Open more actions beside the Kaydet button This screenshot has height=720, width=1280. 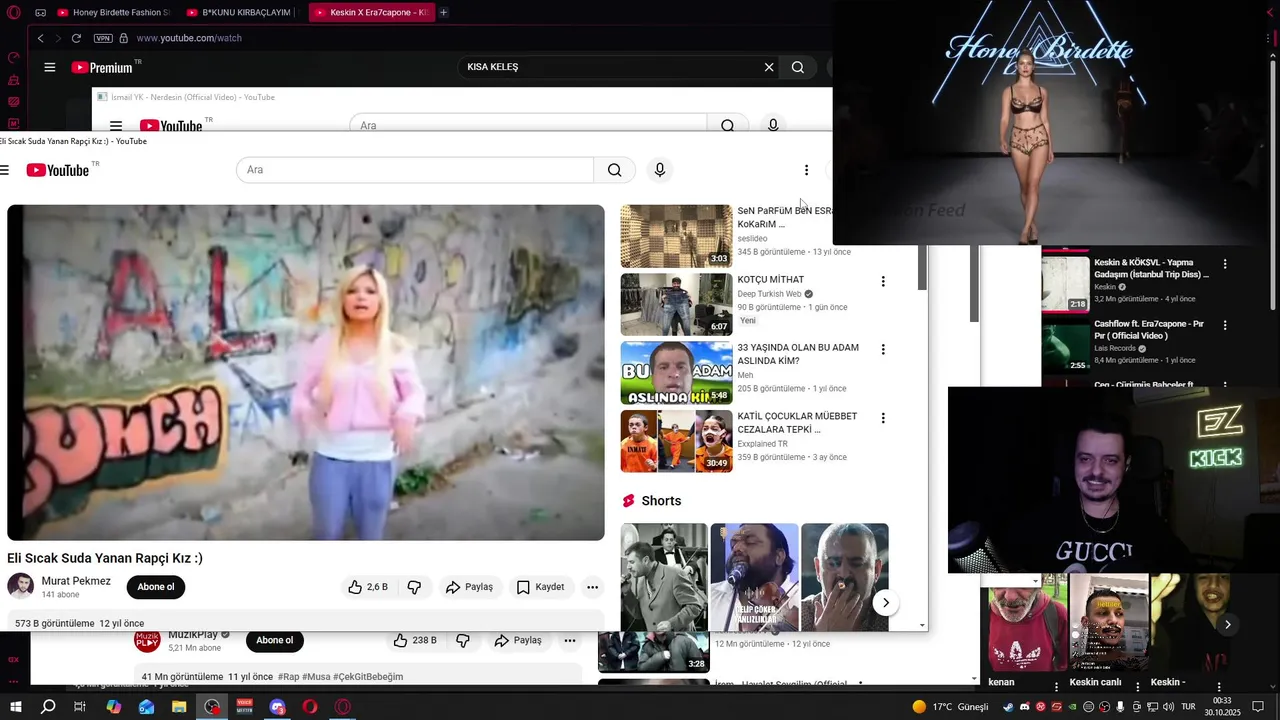click(592, 587)
